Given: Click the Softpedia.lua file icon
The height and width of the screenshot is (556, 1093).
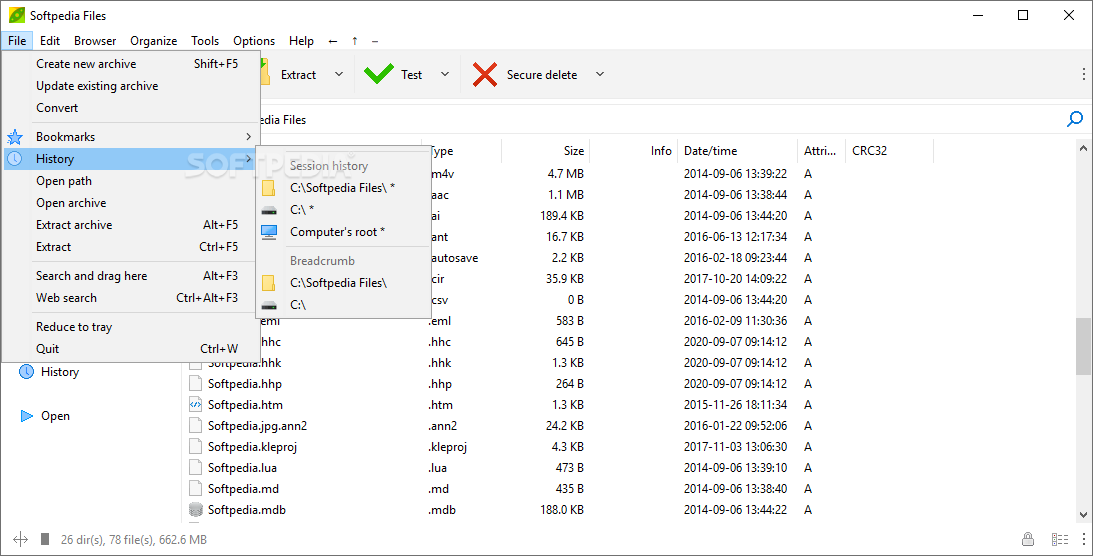Looking at the screenshot, I should click(196, 468).
